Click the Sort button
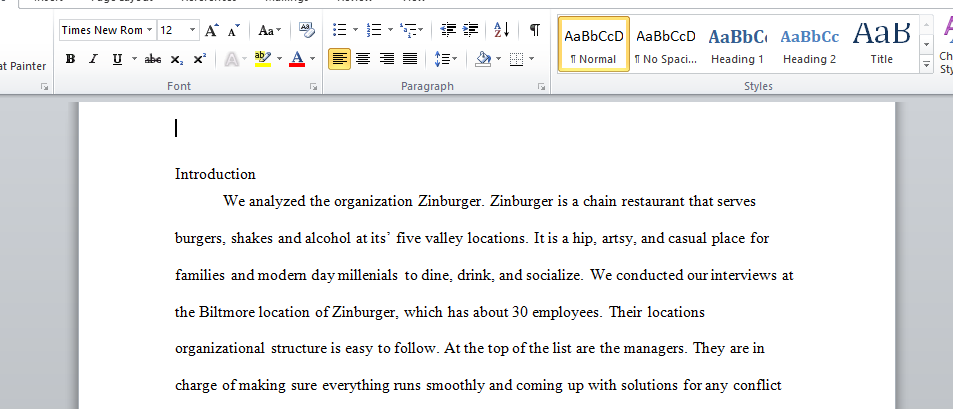The width and height of the screenshot is (953, 409). (502, 30)
